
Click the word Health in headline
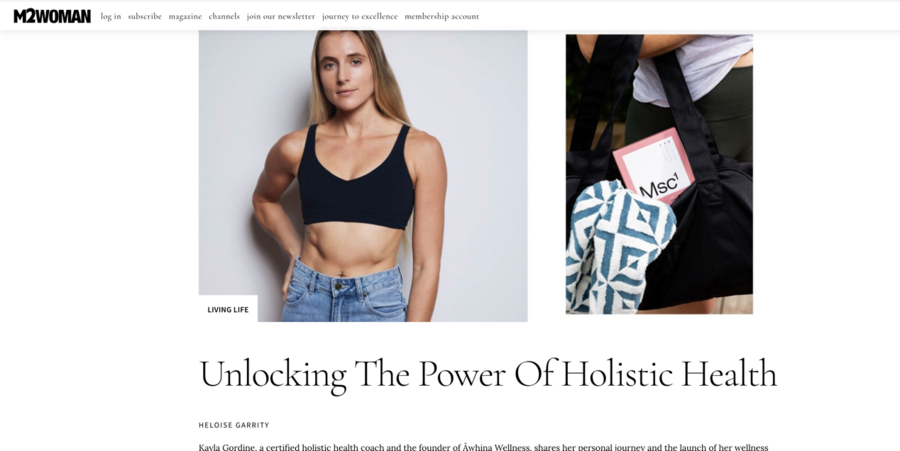tap(729, 374)
